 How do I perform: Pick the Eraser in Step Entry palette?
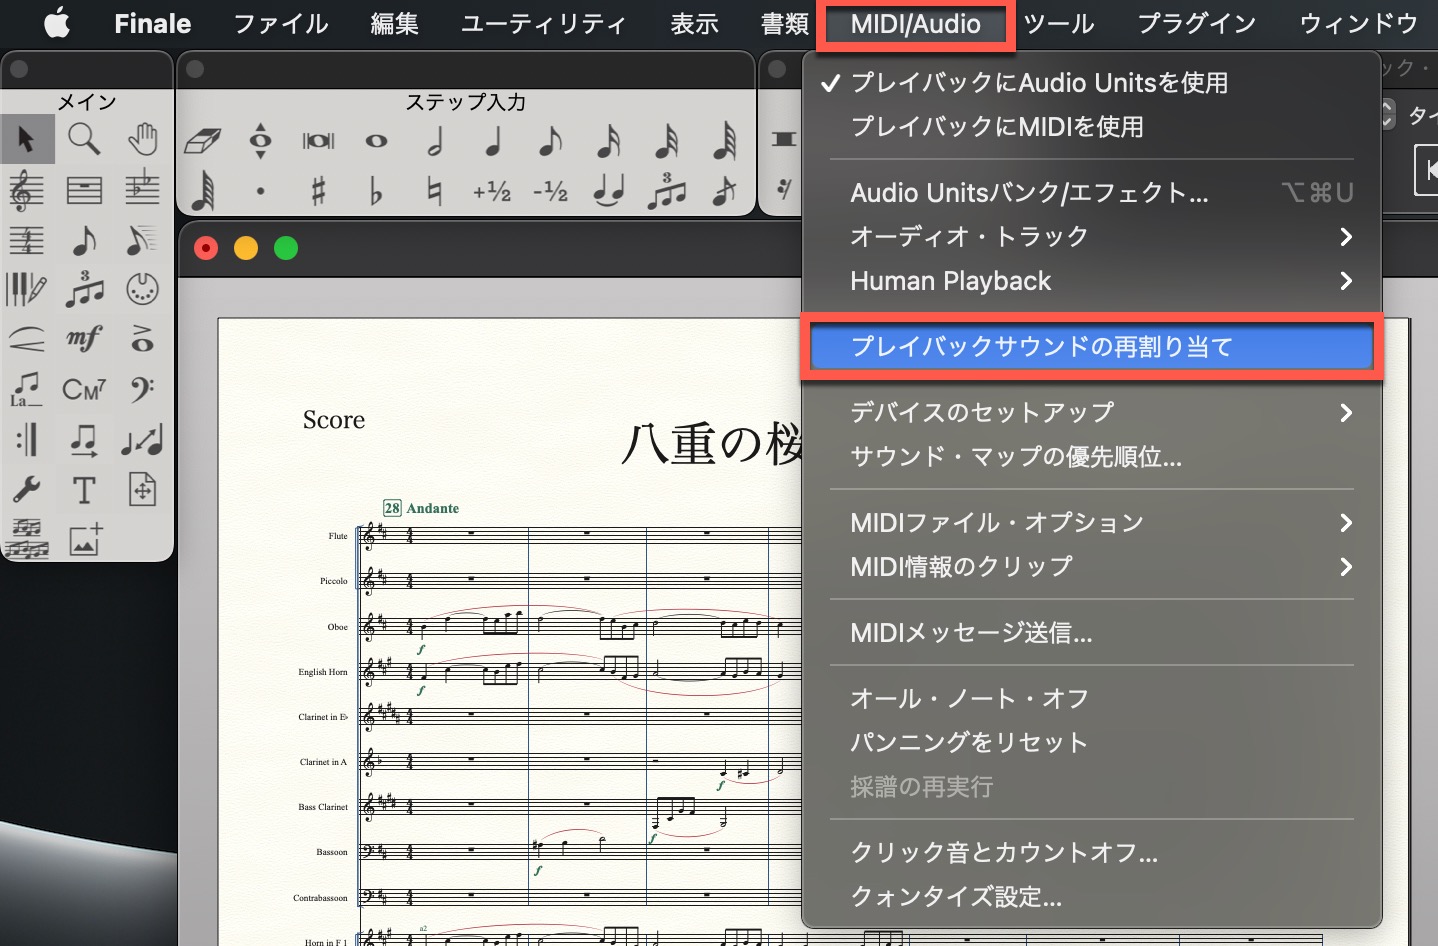pos(202,141)
